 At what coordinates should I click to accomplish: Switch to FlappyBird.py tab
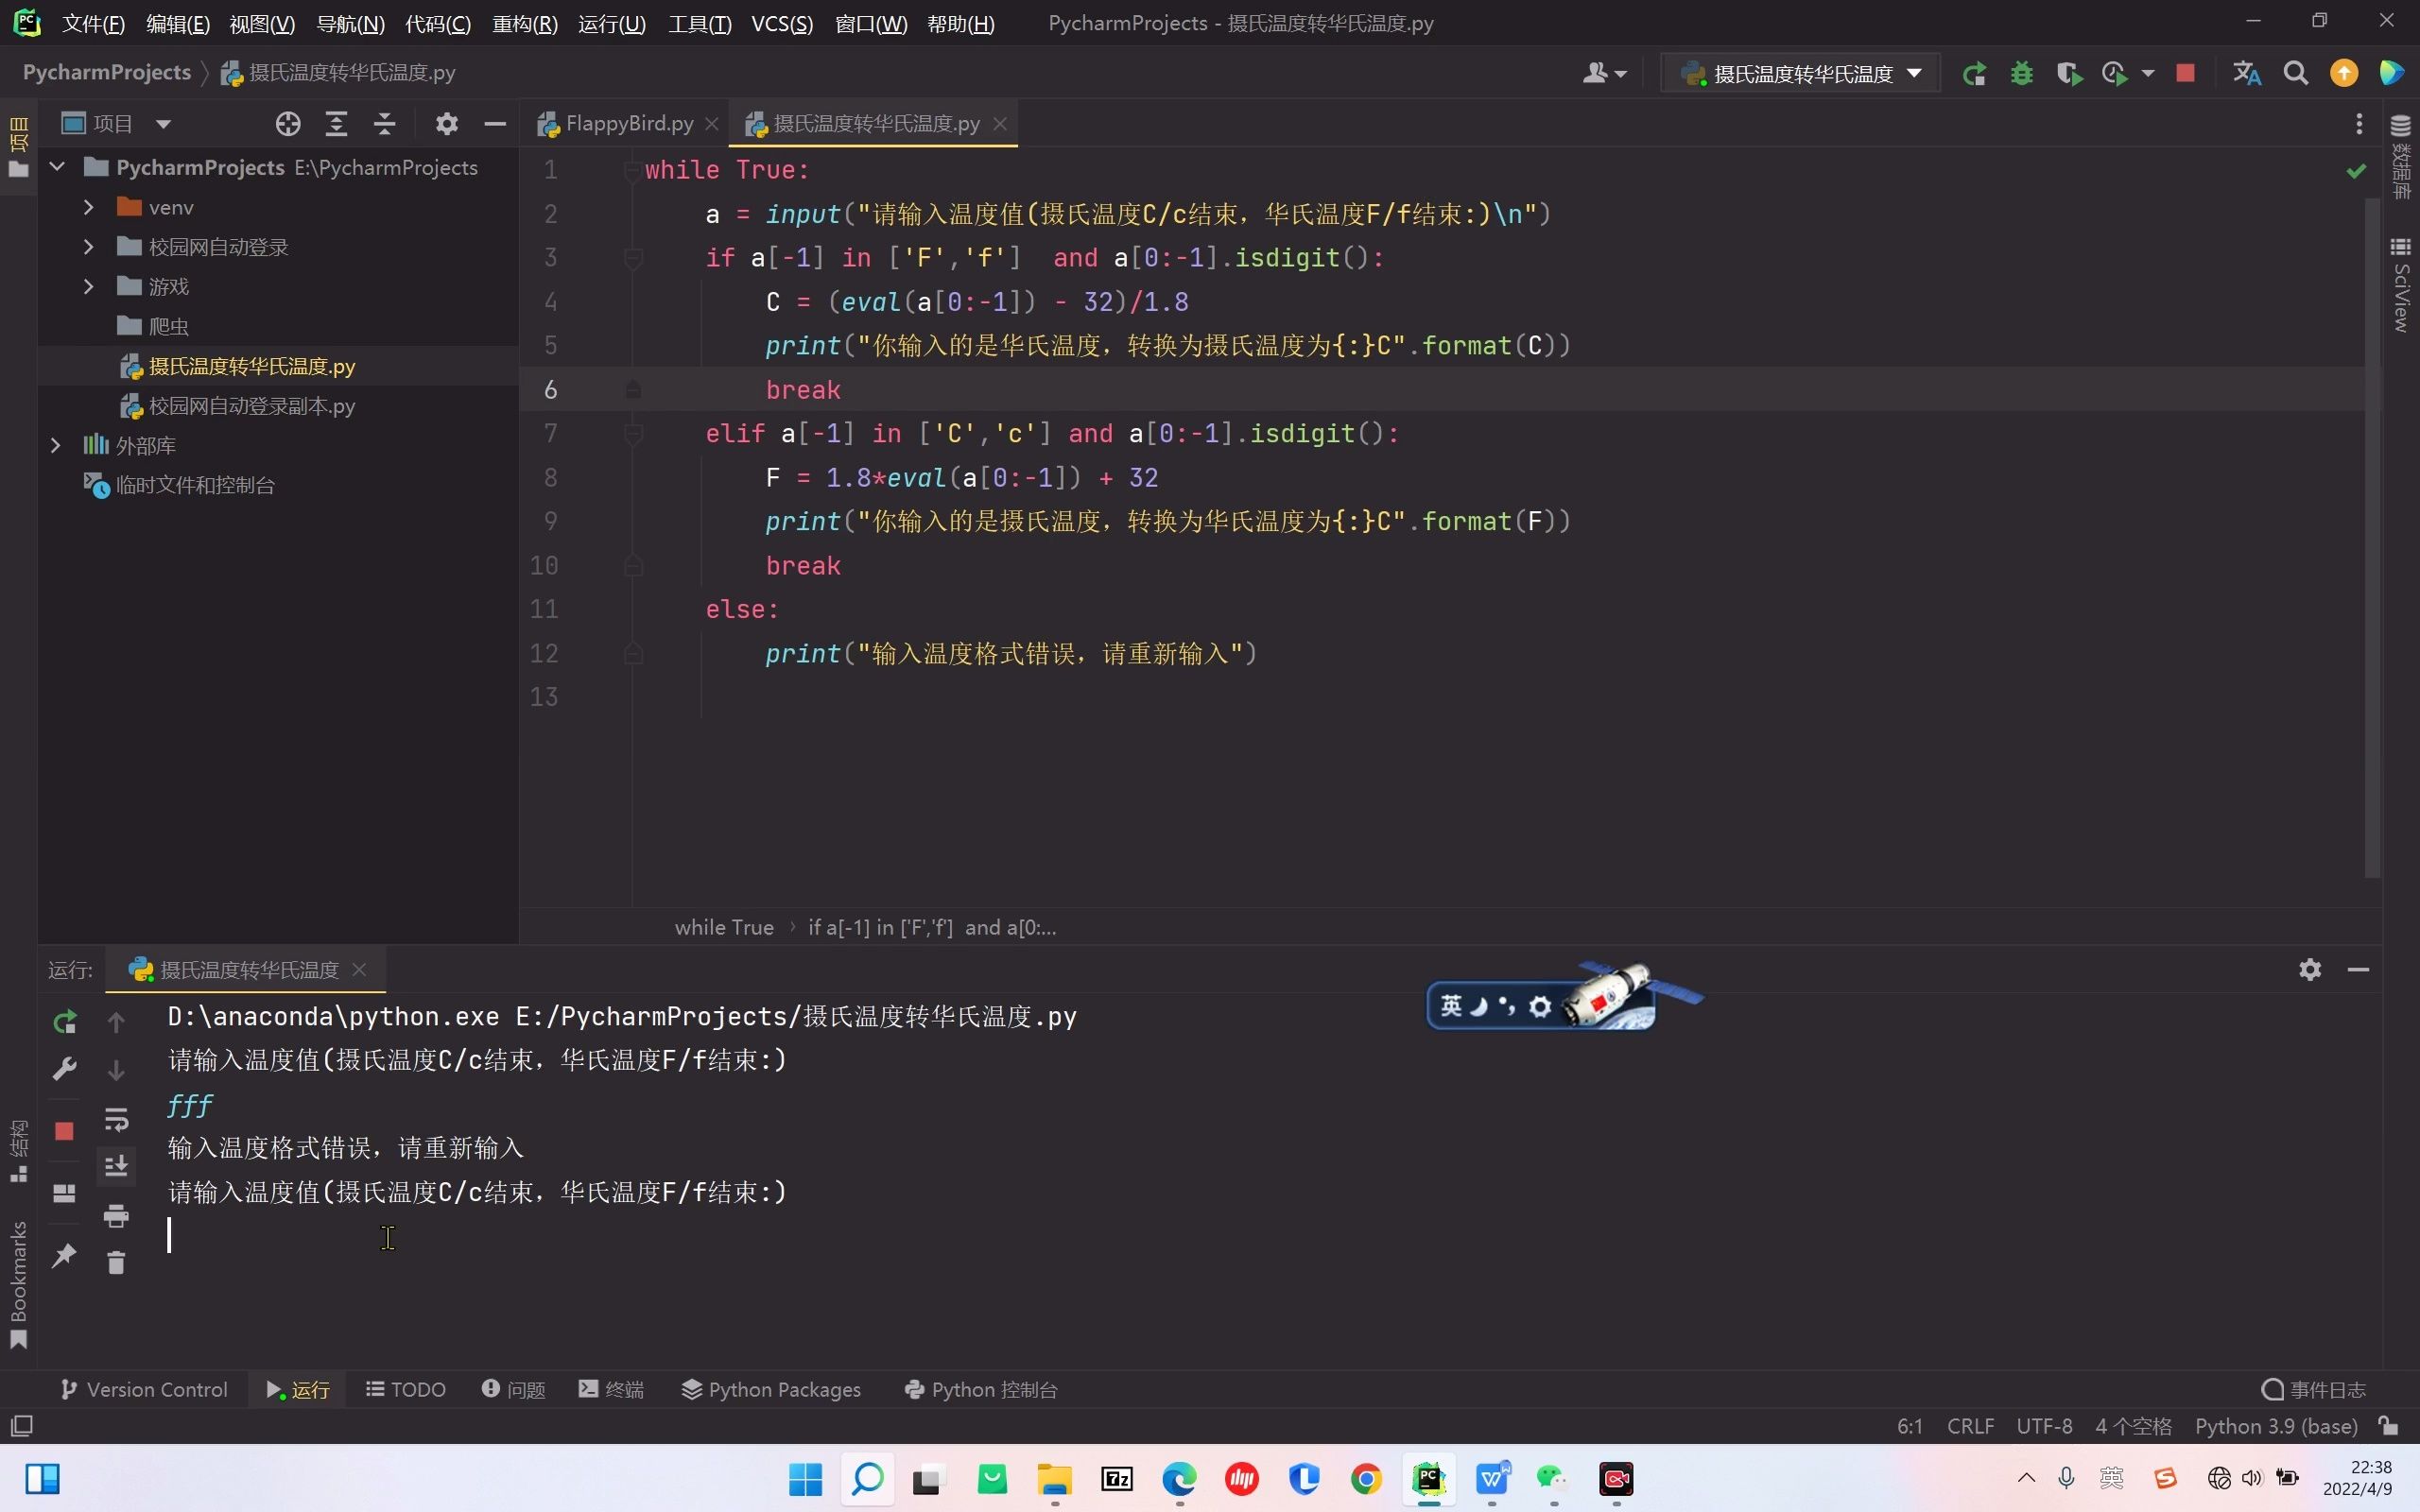coord(629,124)
